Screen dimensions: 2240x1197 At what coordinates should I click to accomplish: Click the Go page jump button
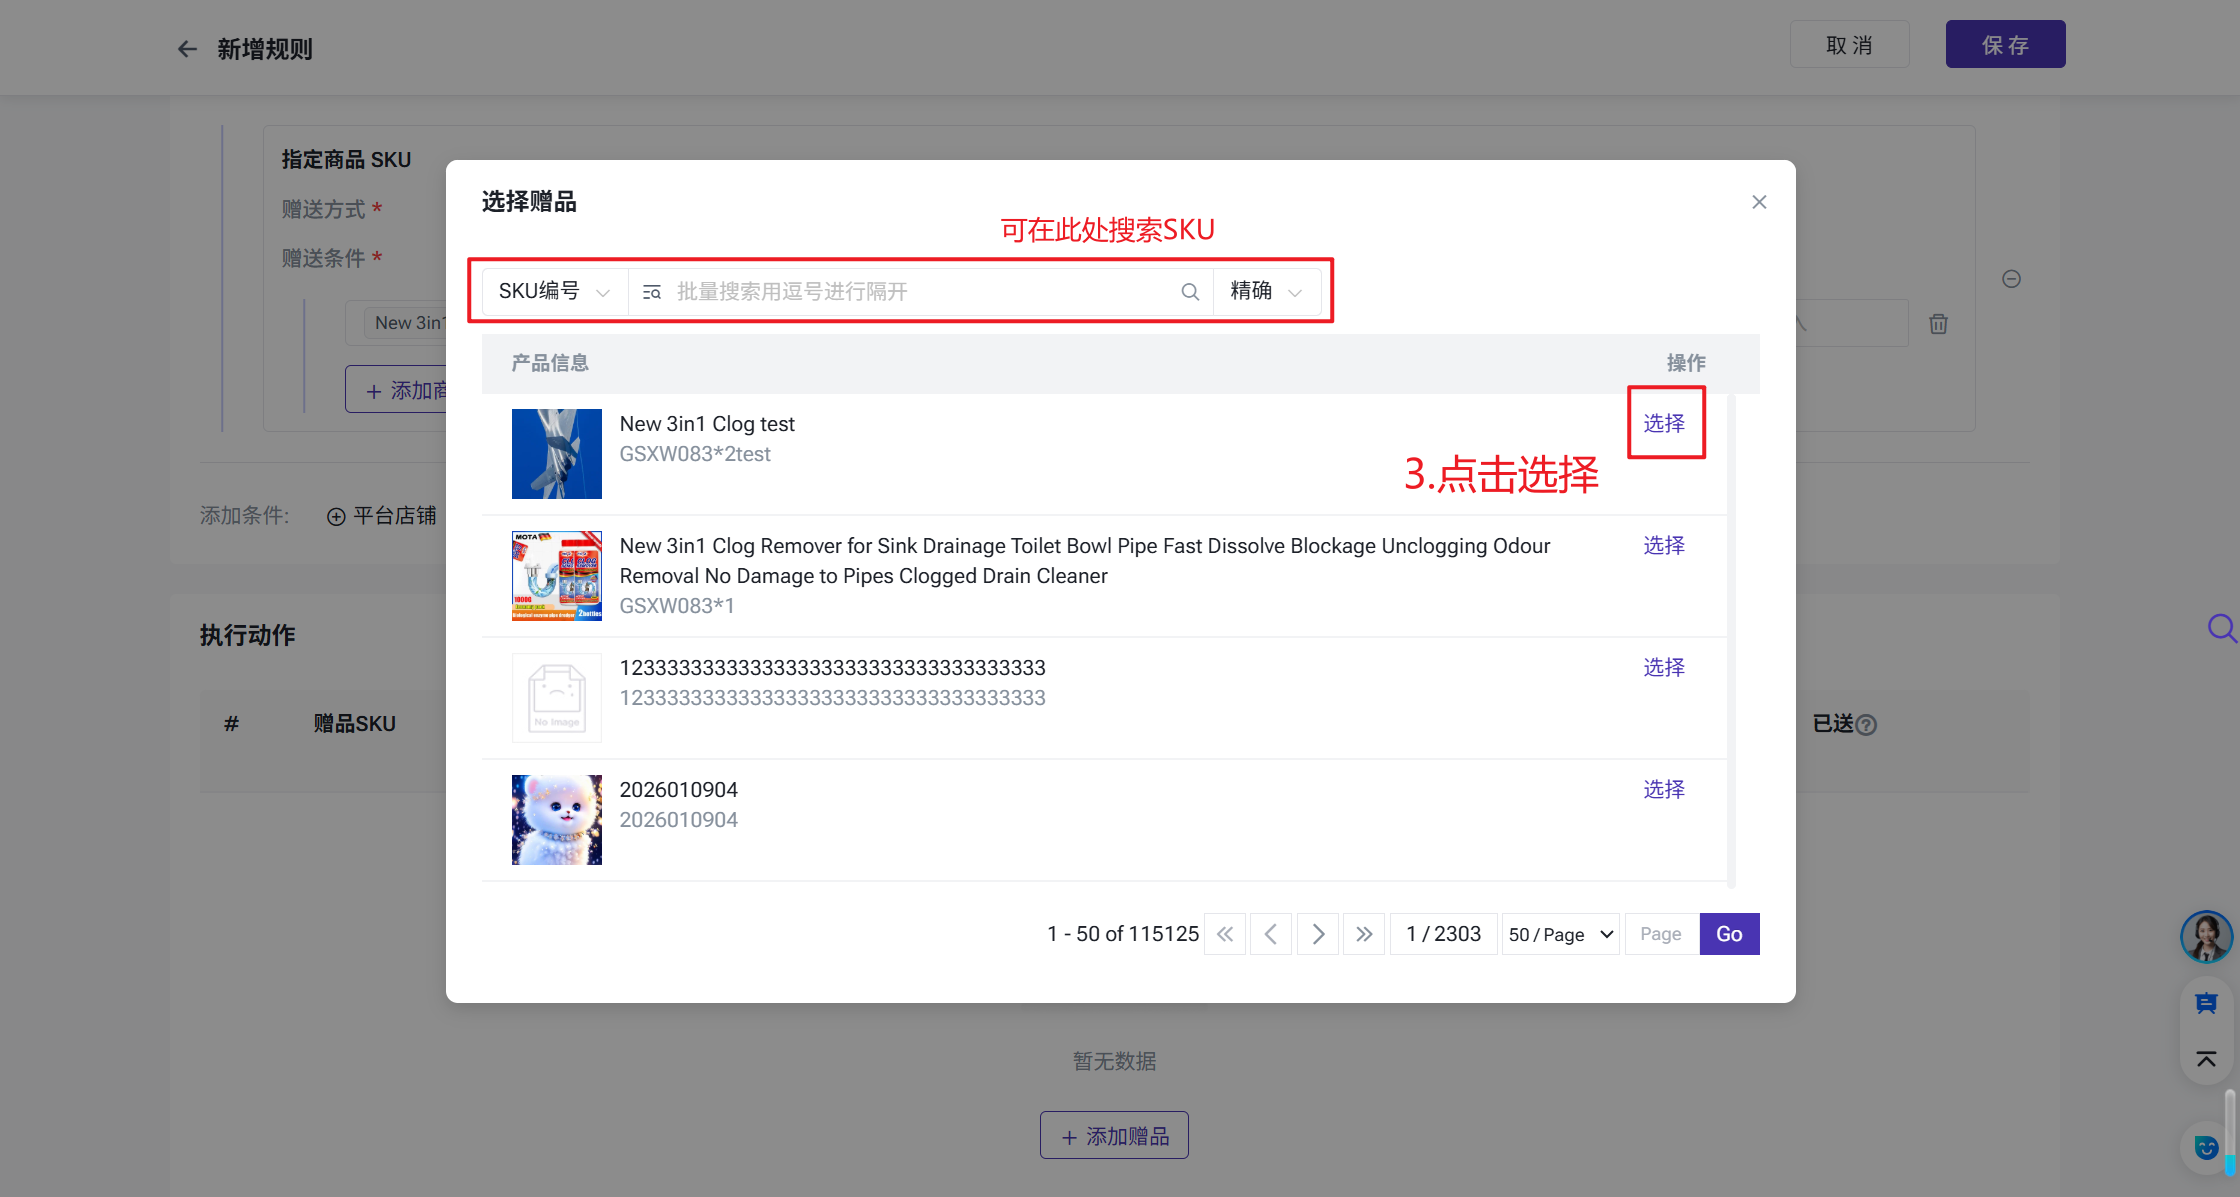1729,934
